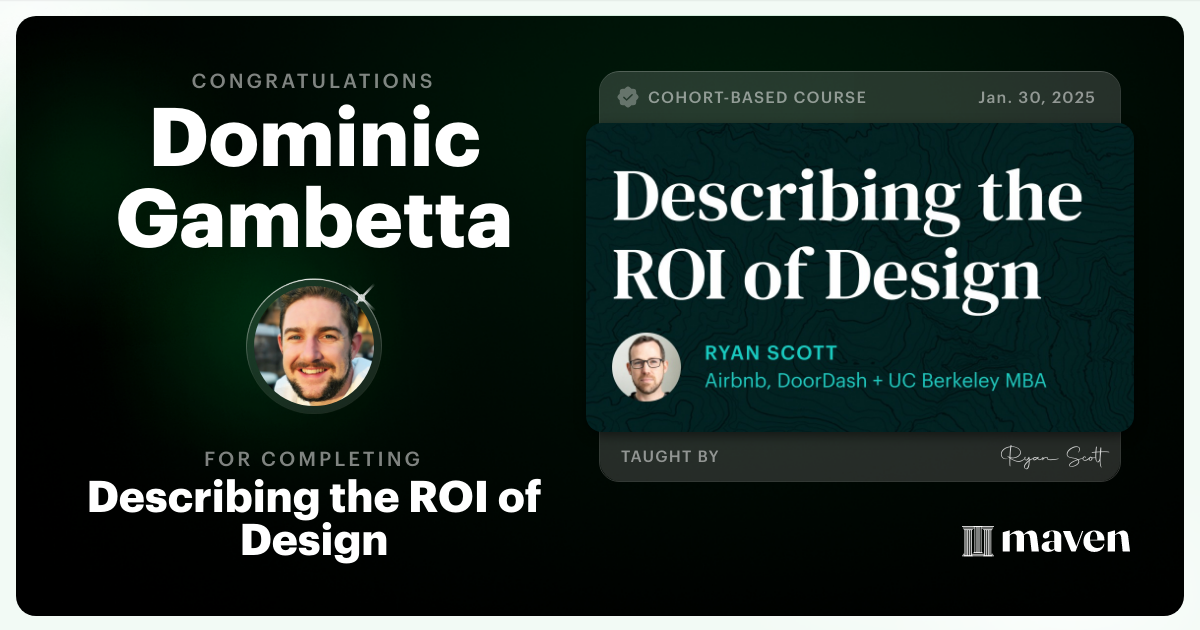The height and width of the screenshot is (630, 1200).
Task: Click the FOR COMPLETING label
Action: pyautogui.click(x=314, y=459)
